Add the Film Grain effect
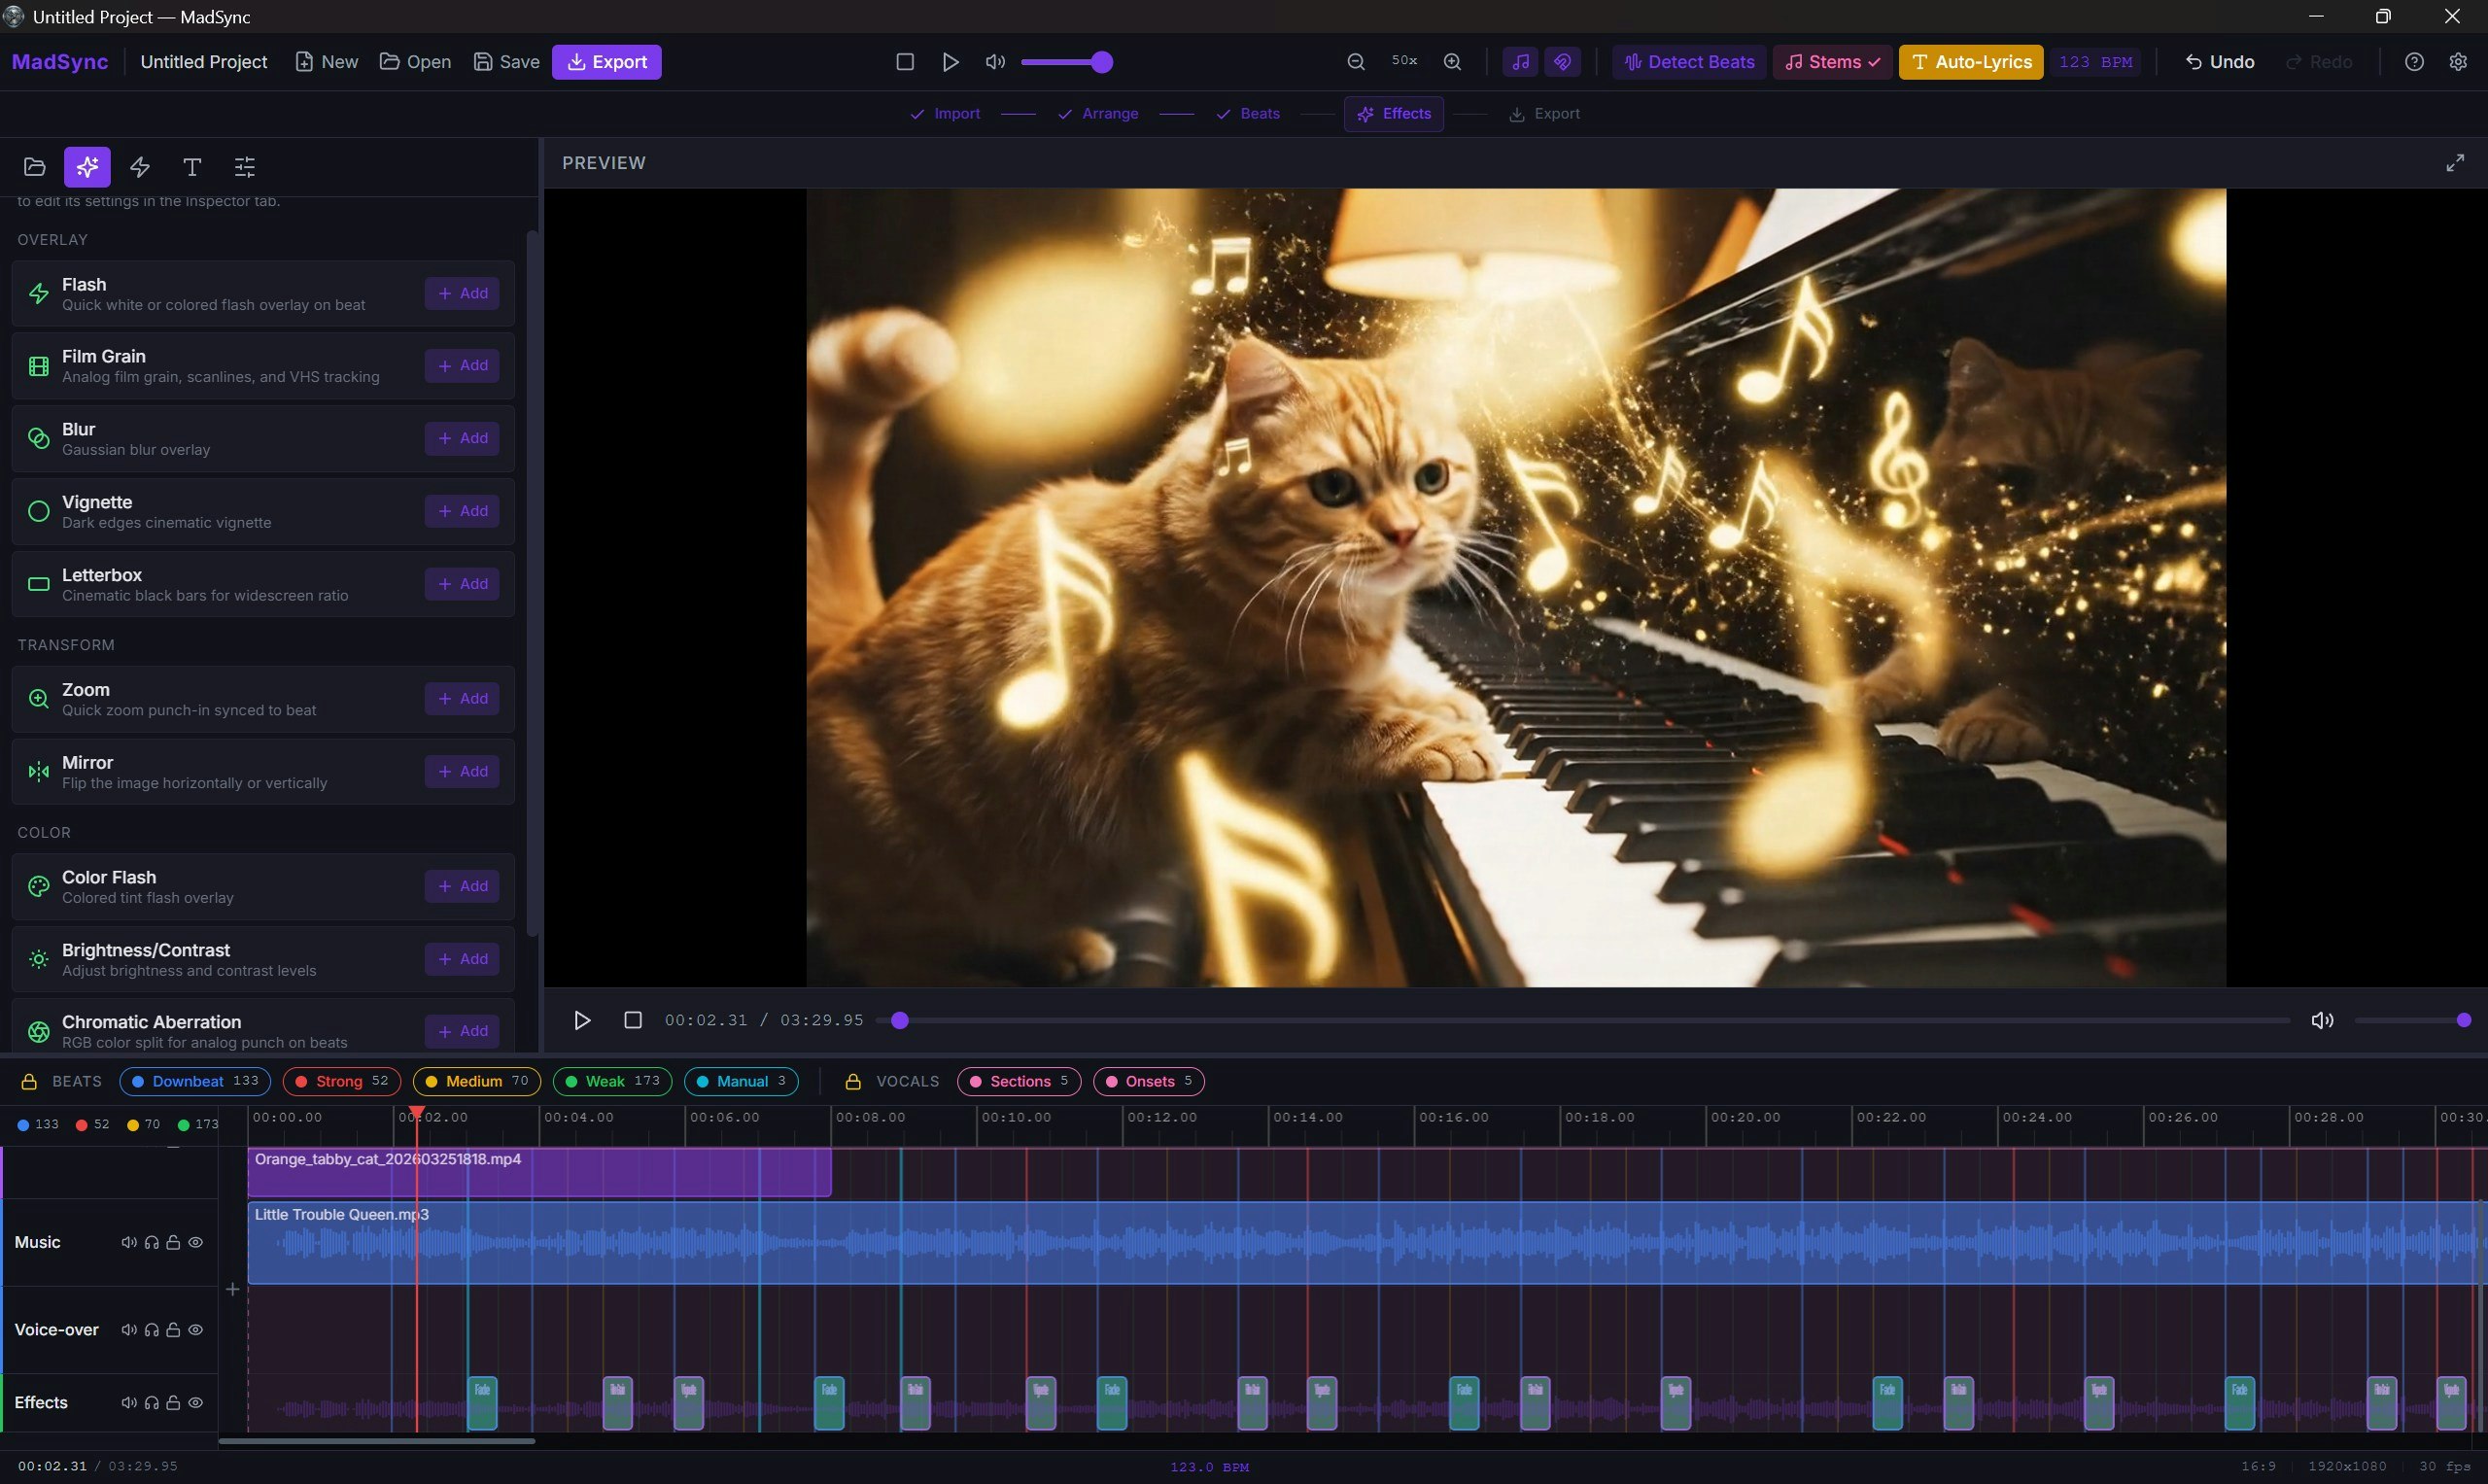The image size is (2488, 1484). point(461,365)
